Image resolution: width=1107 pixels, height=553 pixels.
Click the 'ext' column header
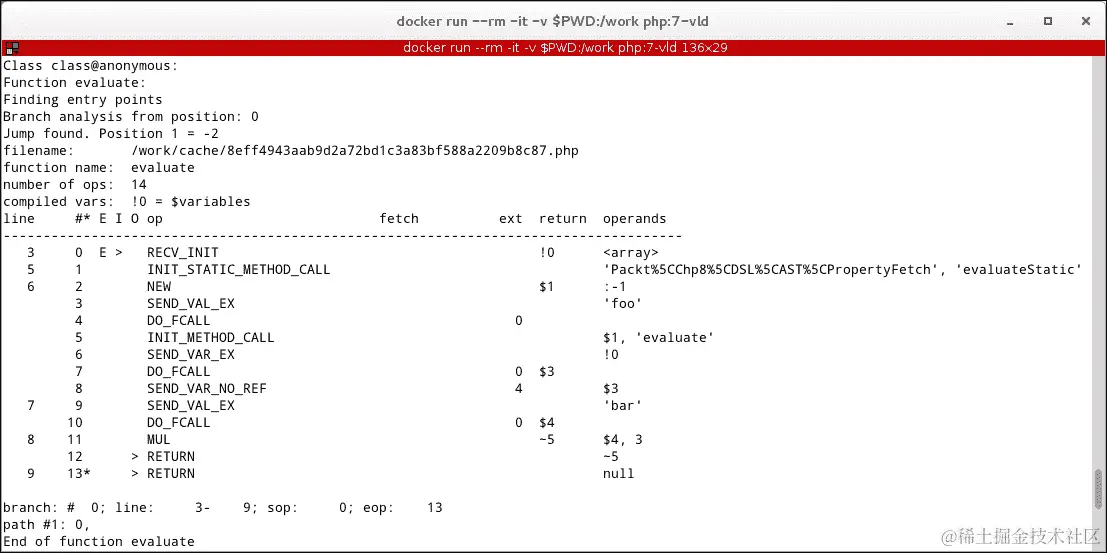(x=510, y=218)
